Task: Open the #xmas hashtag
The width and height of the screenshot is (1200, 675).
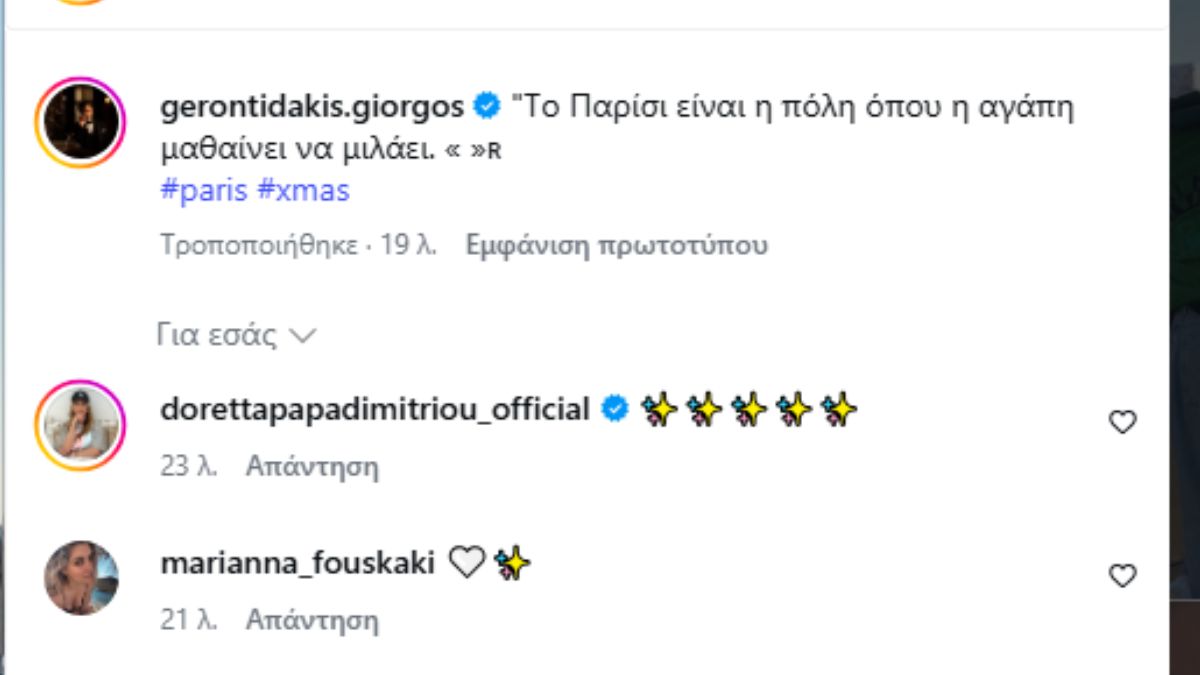Action: pyautogui.click(x=303, y=190)
